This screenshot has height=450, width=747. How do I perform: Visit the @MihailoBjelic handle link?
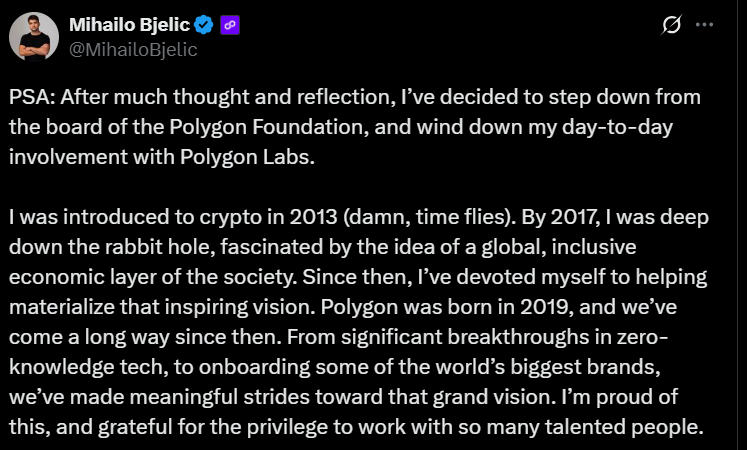[x=133, y=50]
